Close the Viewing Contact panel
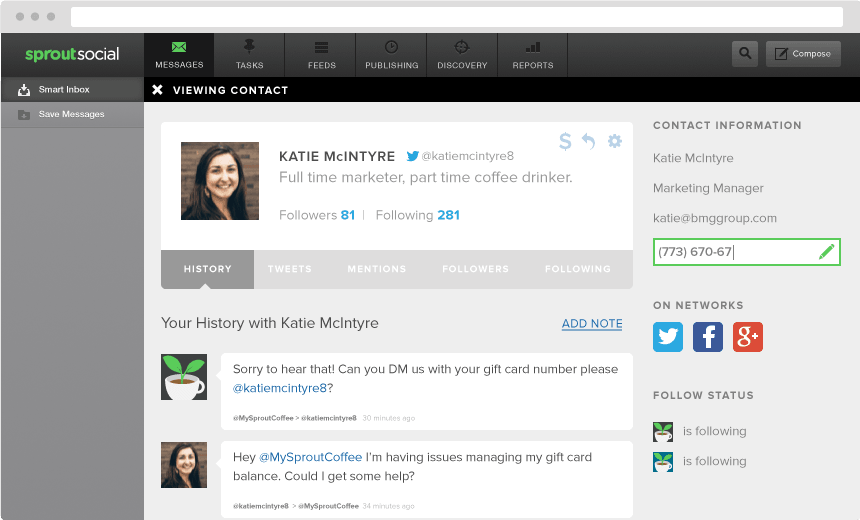 pos(157,90)
